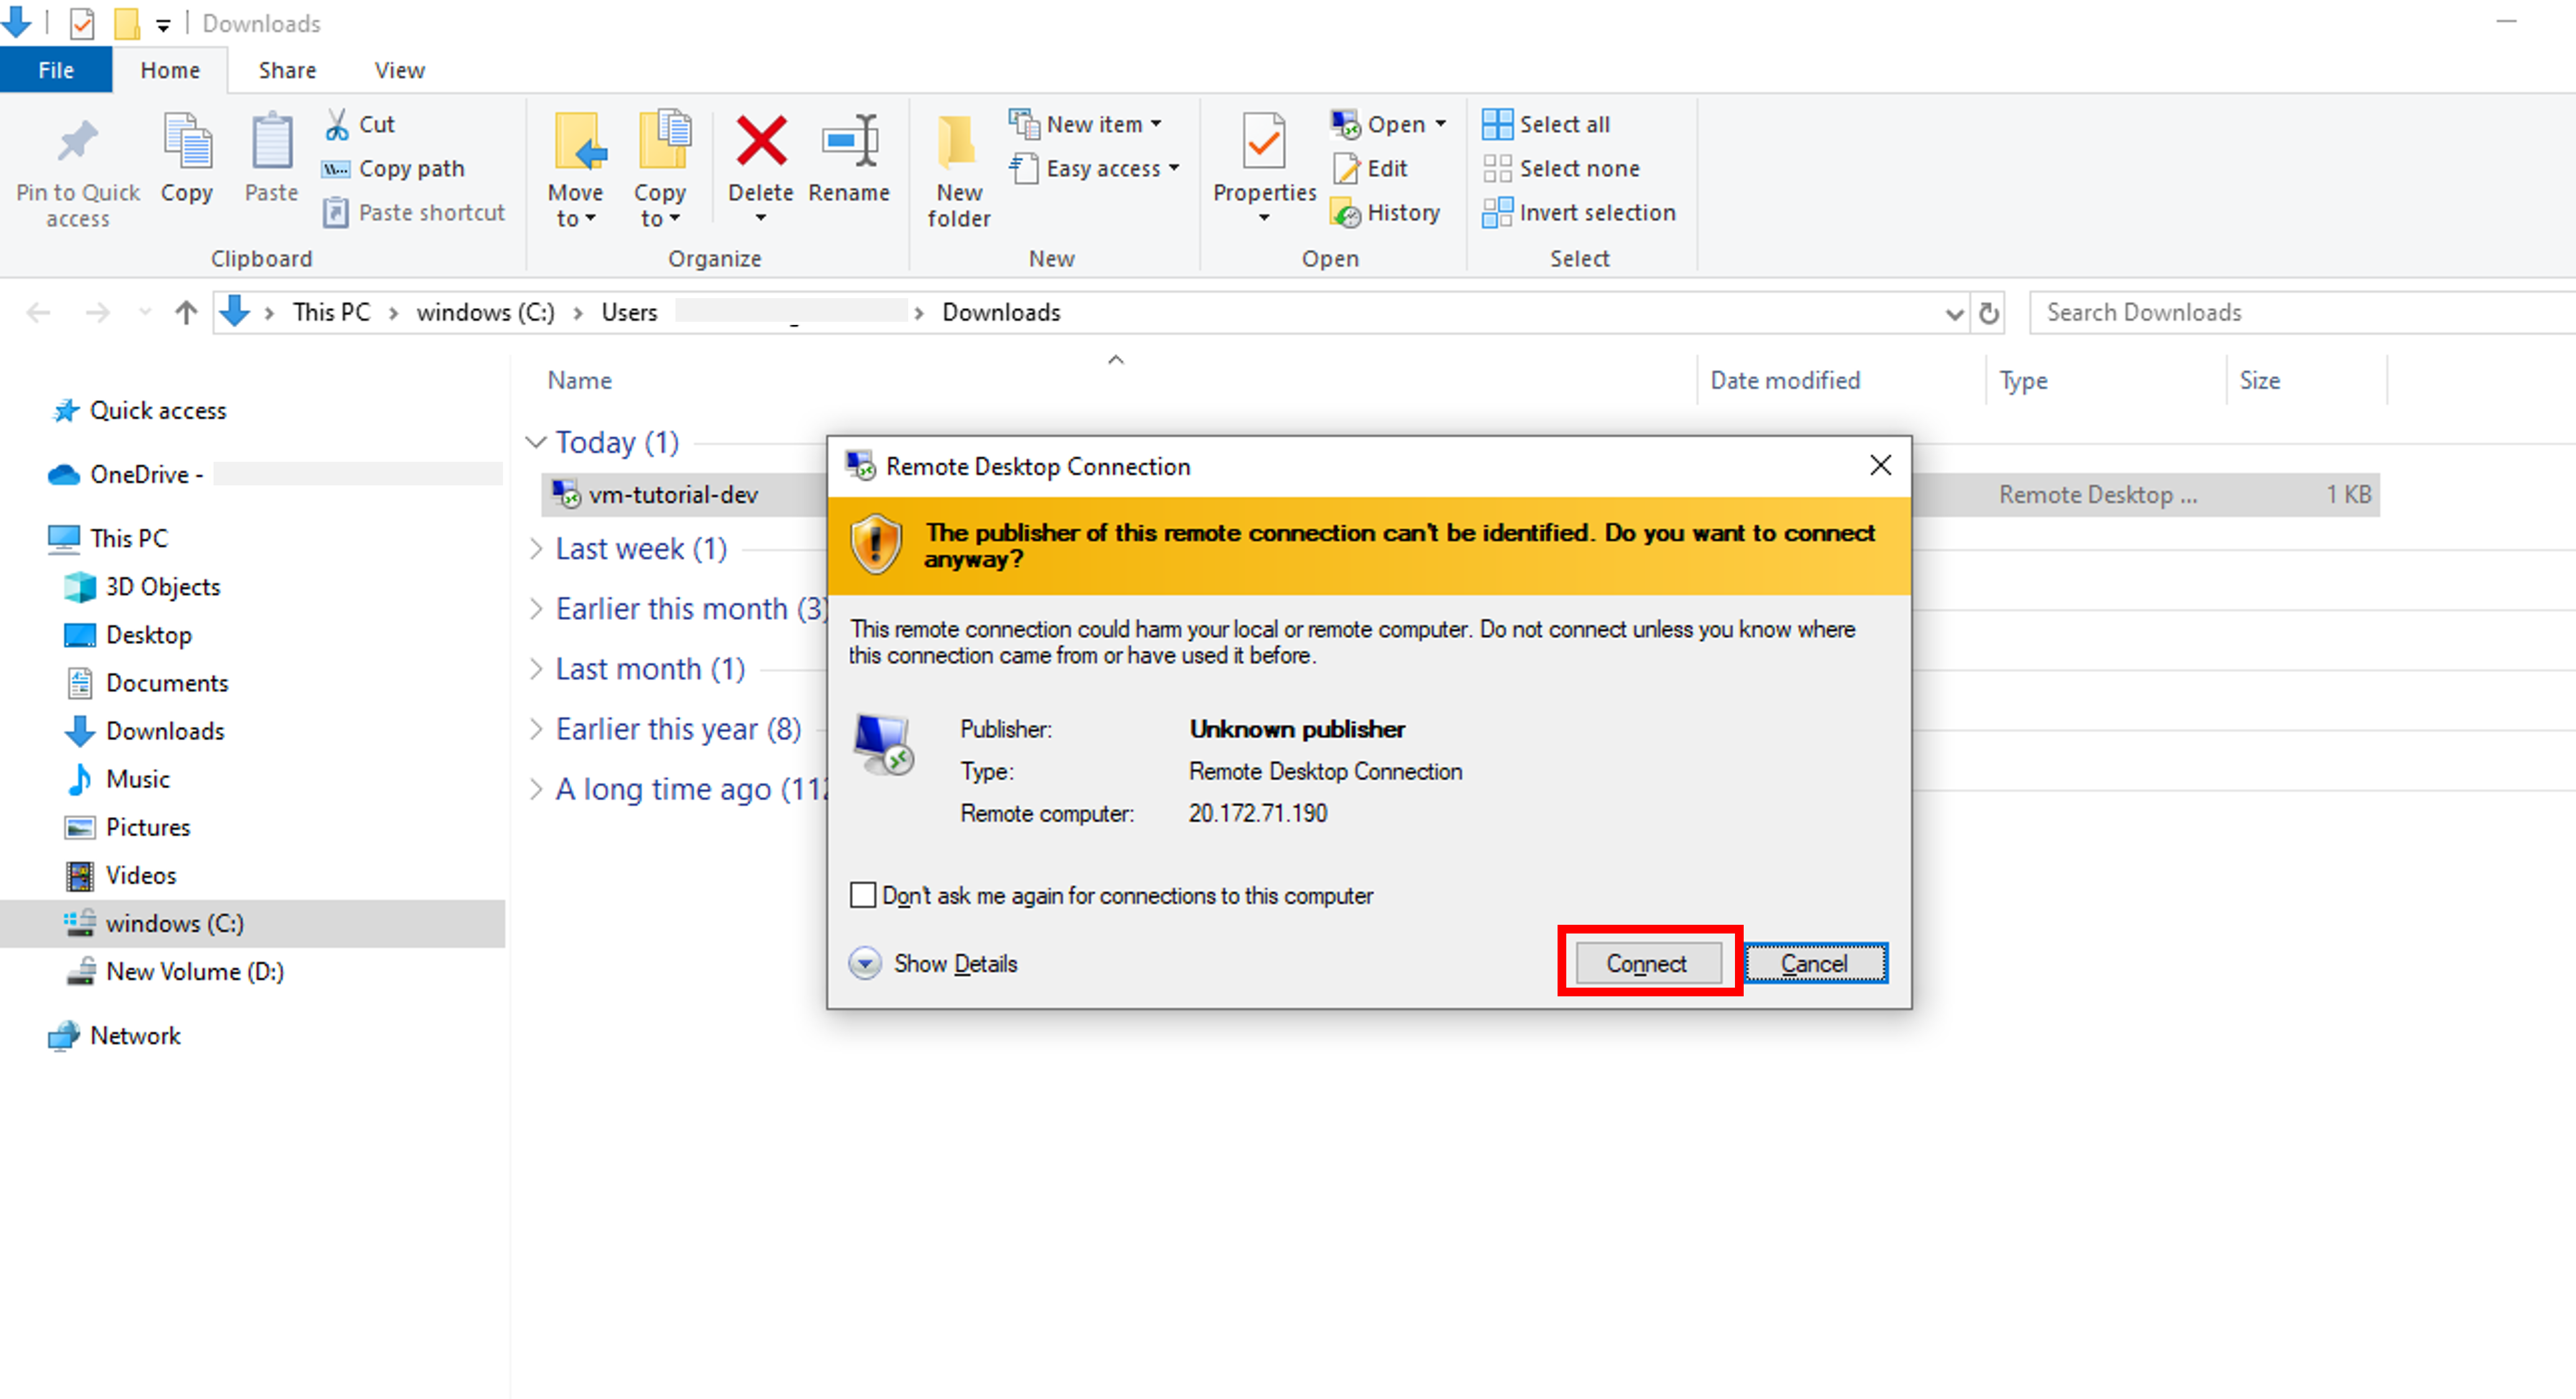Check "Don't ask me again" checkbox
The width and height of the screenshot is (2576, 1399).
click(x=863, y=895)
